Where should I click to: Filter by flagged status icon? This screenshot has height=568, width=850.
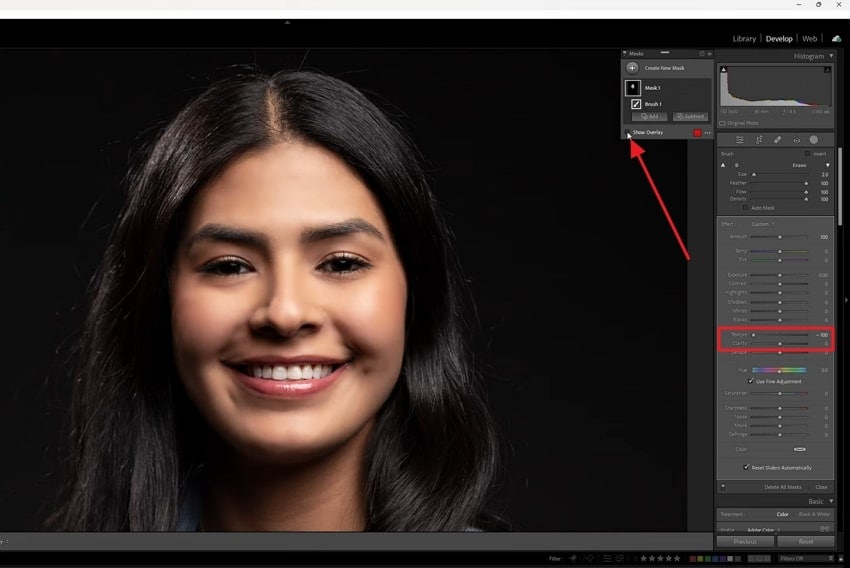[573, 558]
